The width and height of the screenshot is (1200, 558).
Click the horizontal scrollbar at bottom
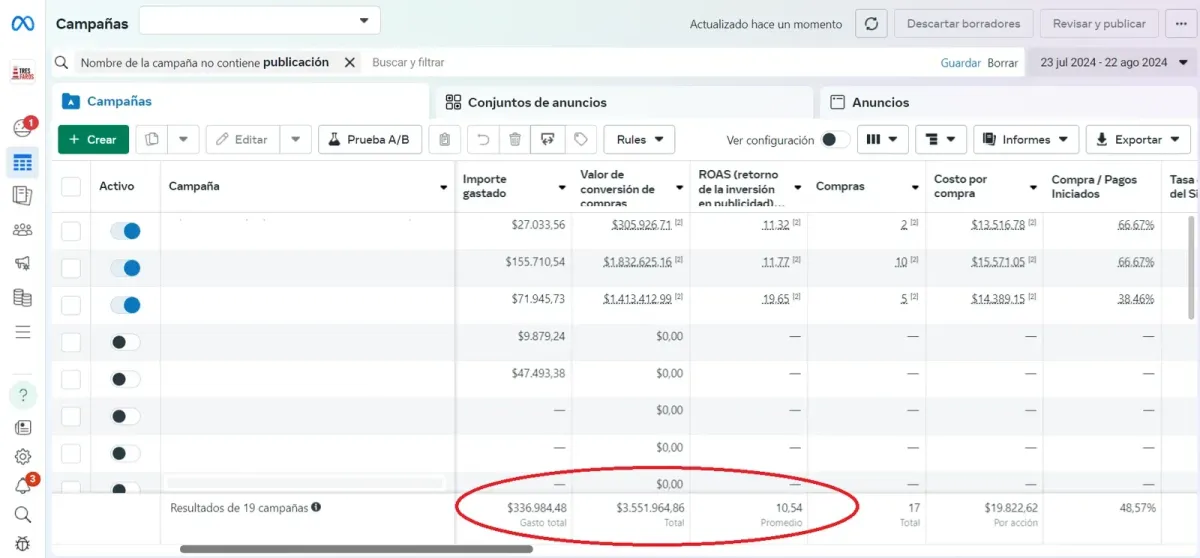pos(356,548)
